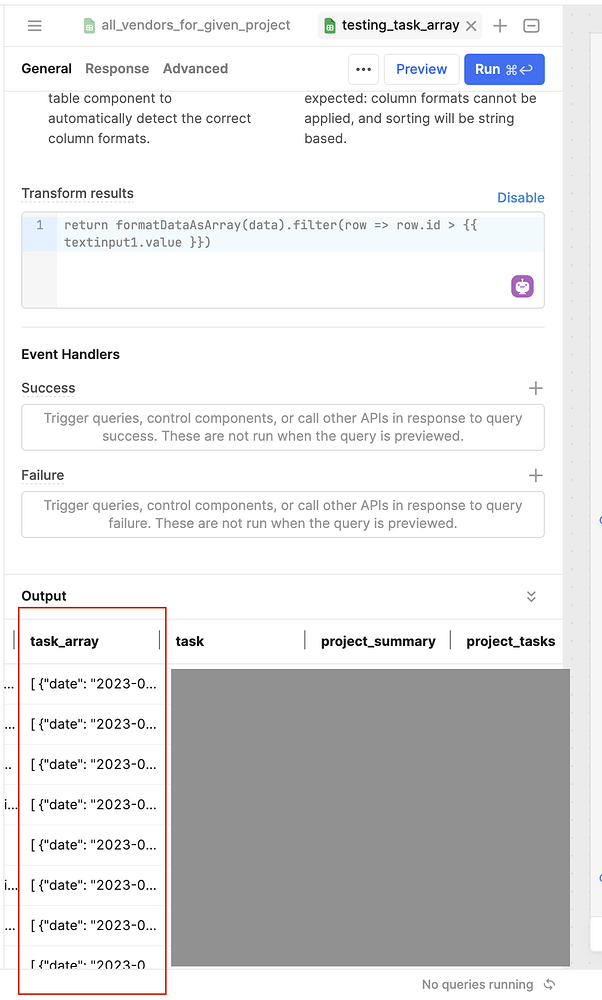Add a new query tab with plus
This screenshot has width=602, height=1000.
click(x=500, y=26)
